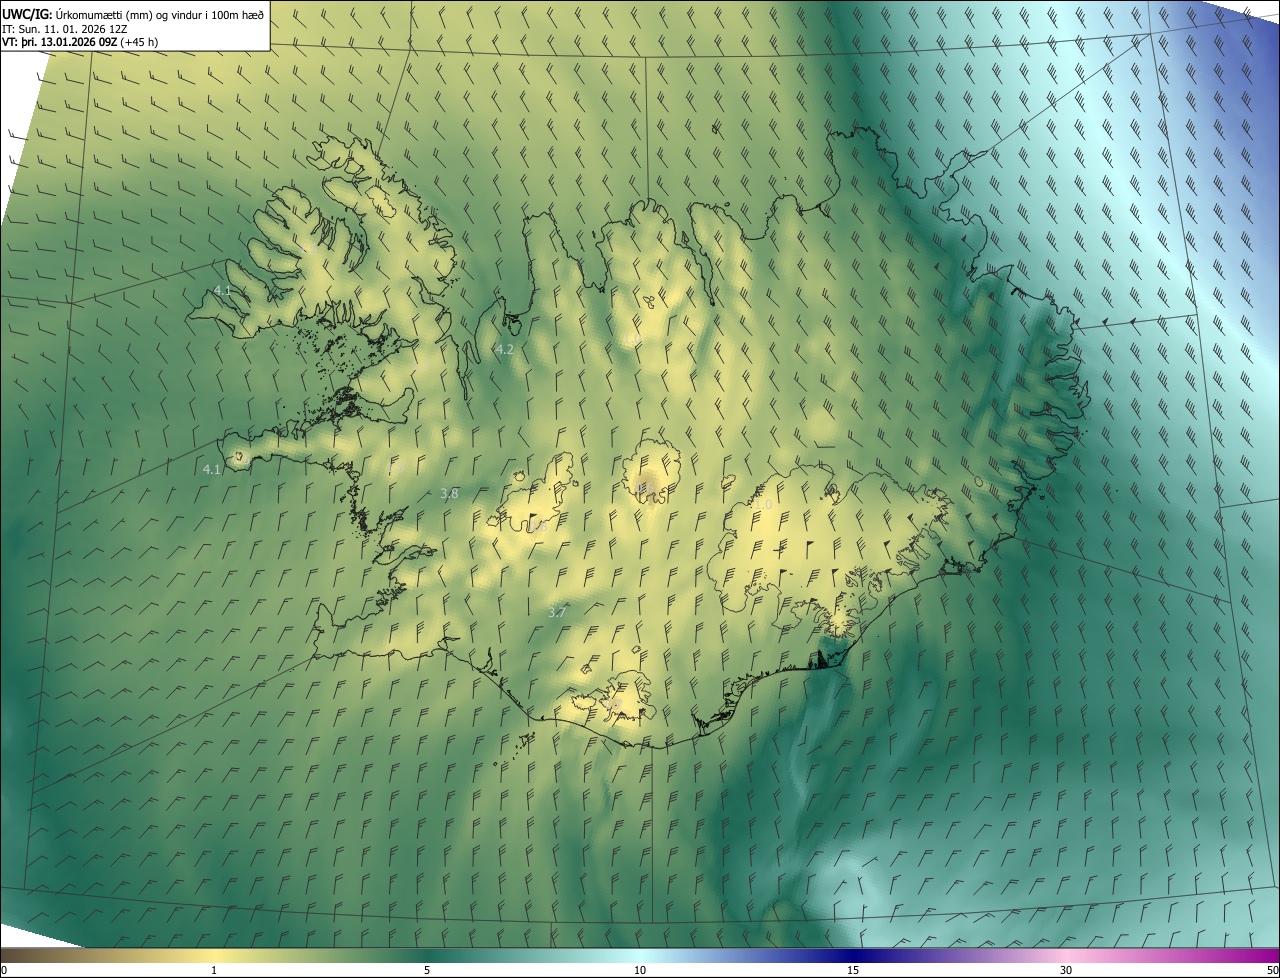Viewport: 1280px width, 978px height.
Task: Click the 3.8 value label on the map
Action: (x=449, y=493)
